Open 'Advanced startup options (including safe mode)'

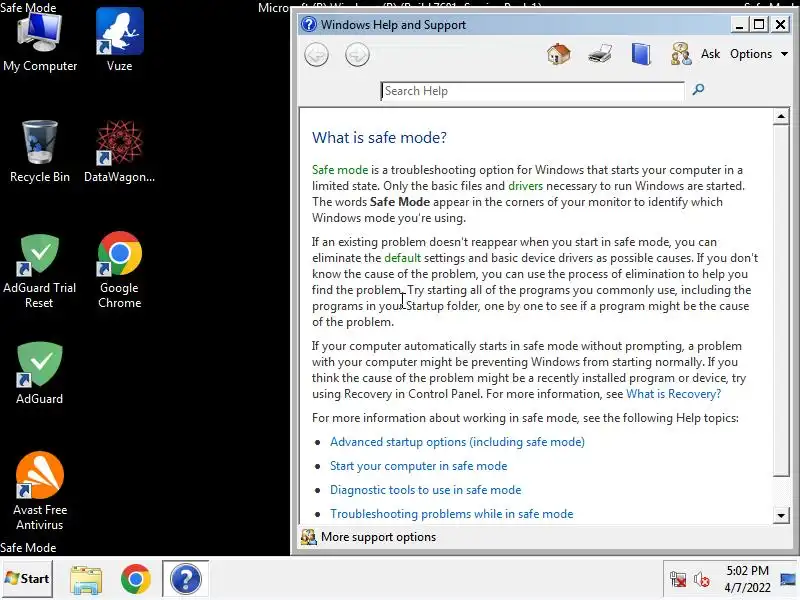point(457,442)
